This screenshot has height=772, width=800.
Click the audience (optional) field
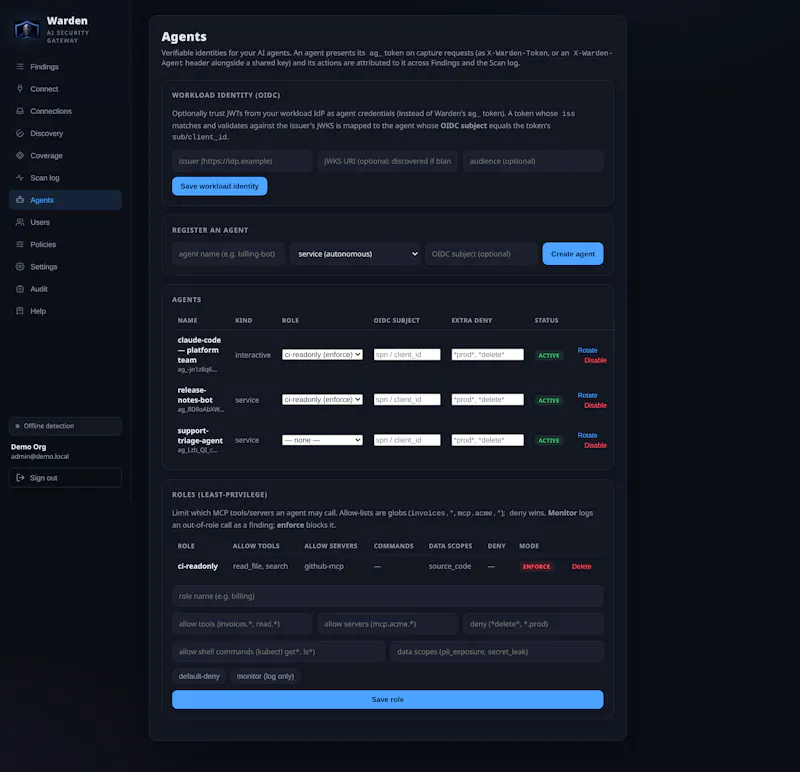pos(533,161)
